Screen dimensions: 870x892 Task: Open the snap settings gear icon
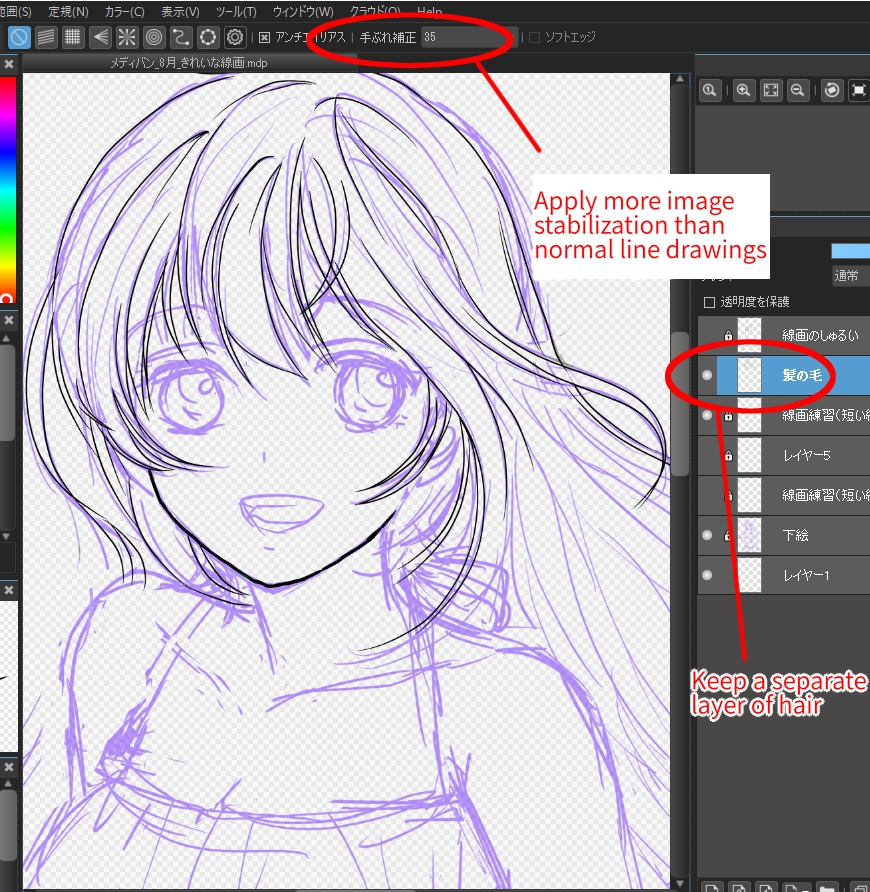click(x=233, y=37)
